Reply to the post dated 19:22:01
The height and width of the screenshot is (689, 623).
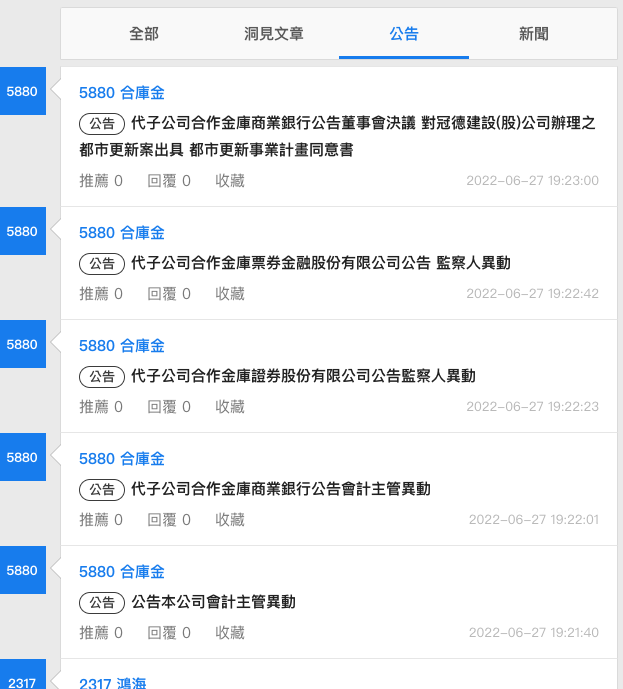point(169,519)
